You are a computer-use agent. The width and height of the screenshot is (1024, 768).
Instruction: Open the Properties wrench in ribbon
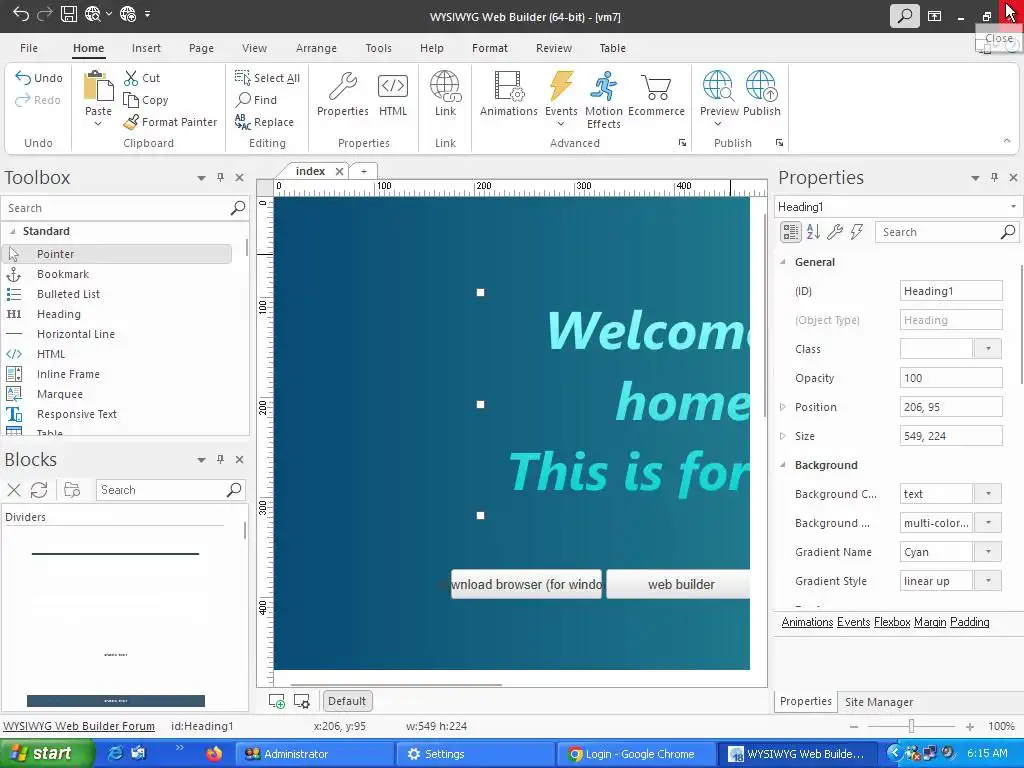343,94
